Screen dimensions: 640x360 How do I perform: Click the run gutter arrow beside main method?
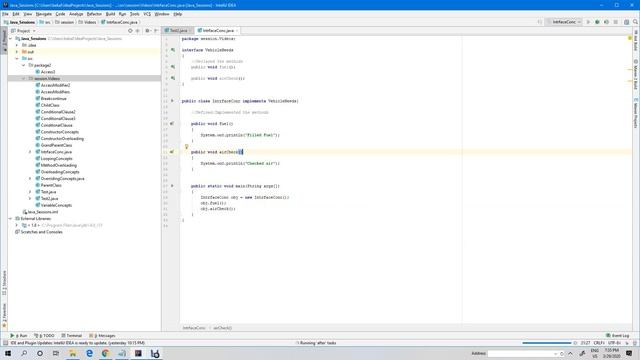(172, 186)
